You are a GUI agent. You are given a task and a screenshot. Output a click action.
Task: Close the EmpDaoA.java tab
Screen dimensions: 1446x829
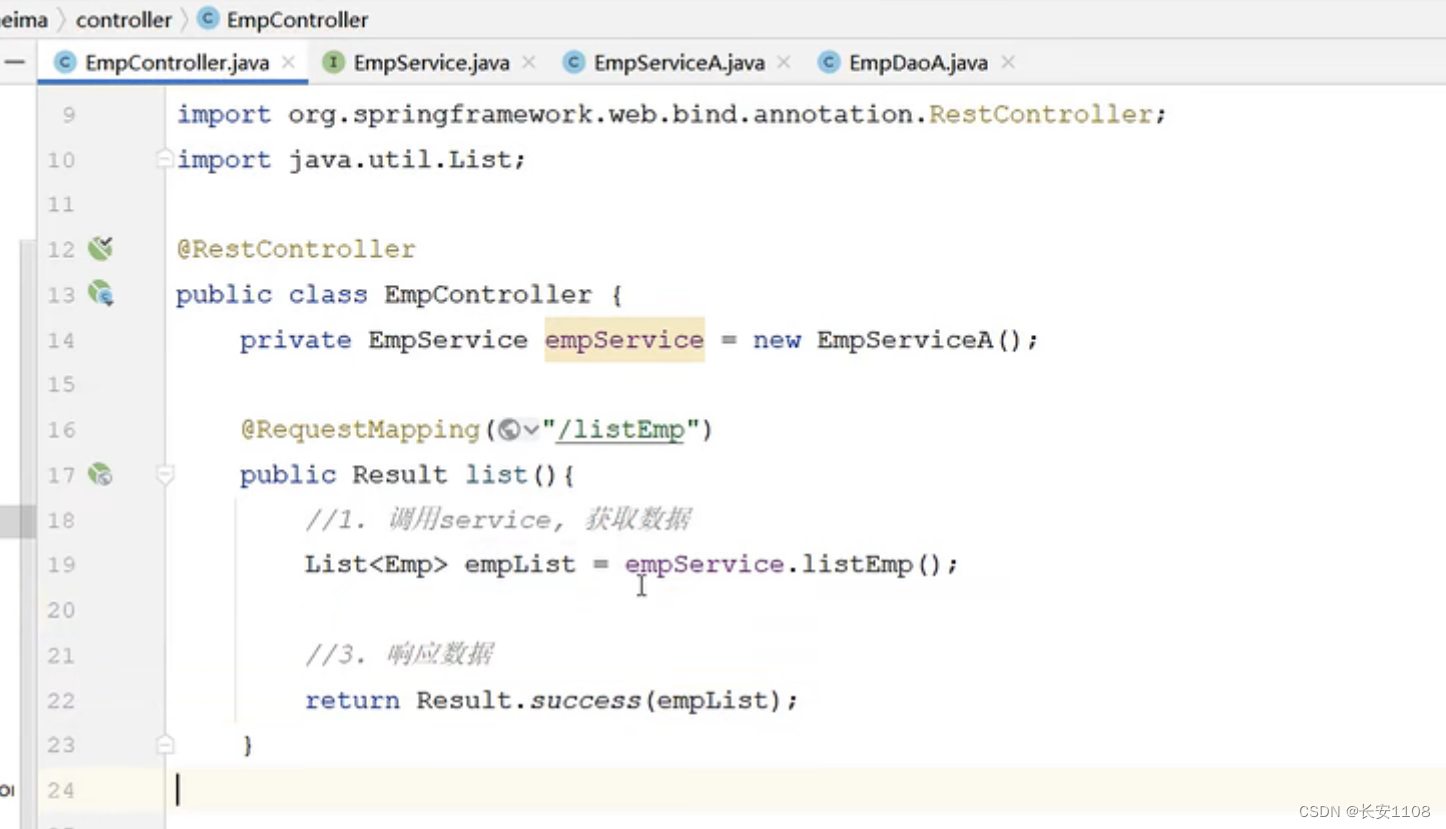(1008, 63)
